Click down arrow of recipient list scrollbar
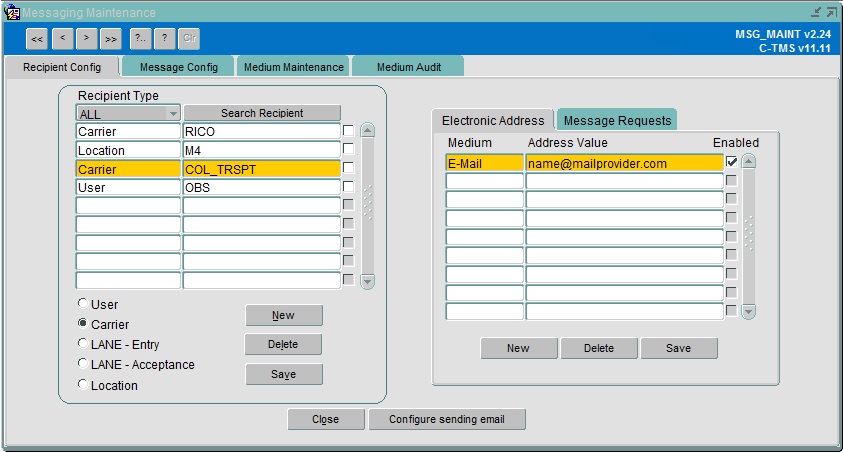843x453 pixels. [368, 281]
